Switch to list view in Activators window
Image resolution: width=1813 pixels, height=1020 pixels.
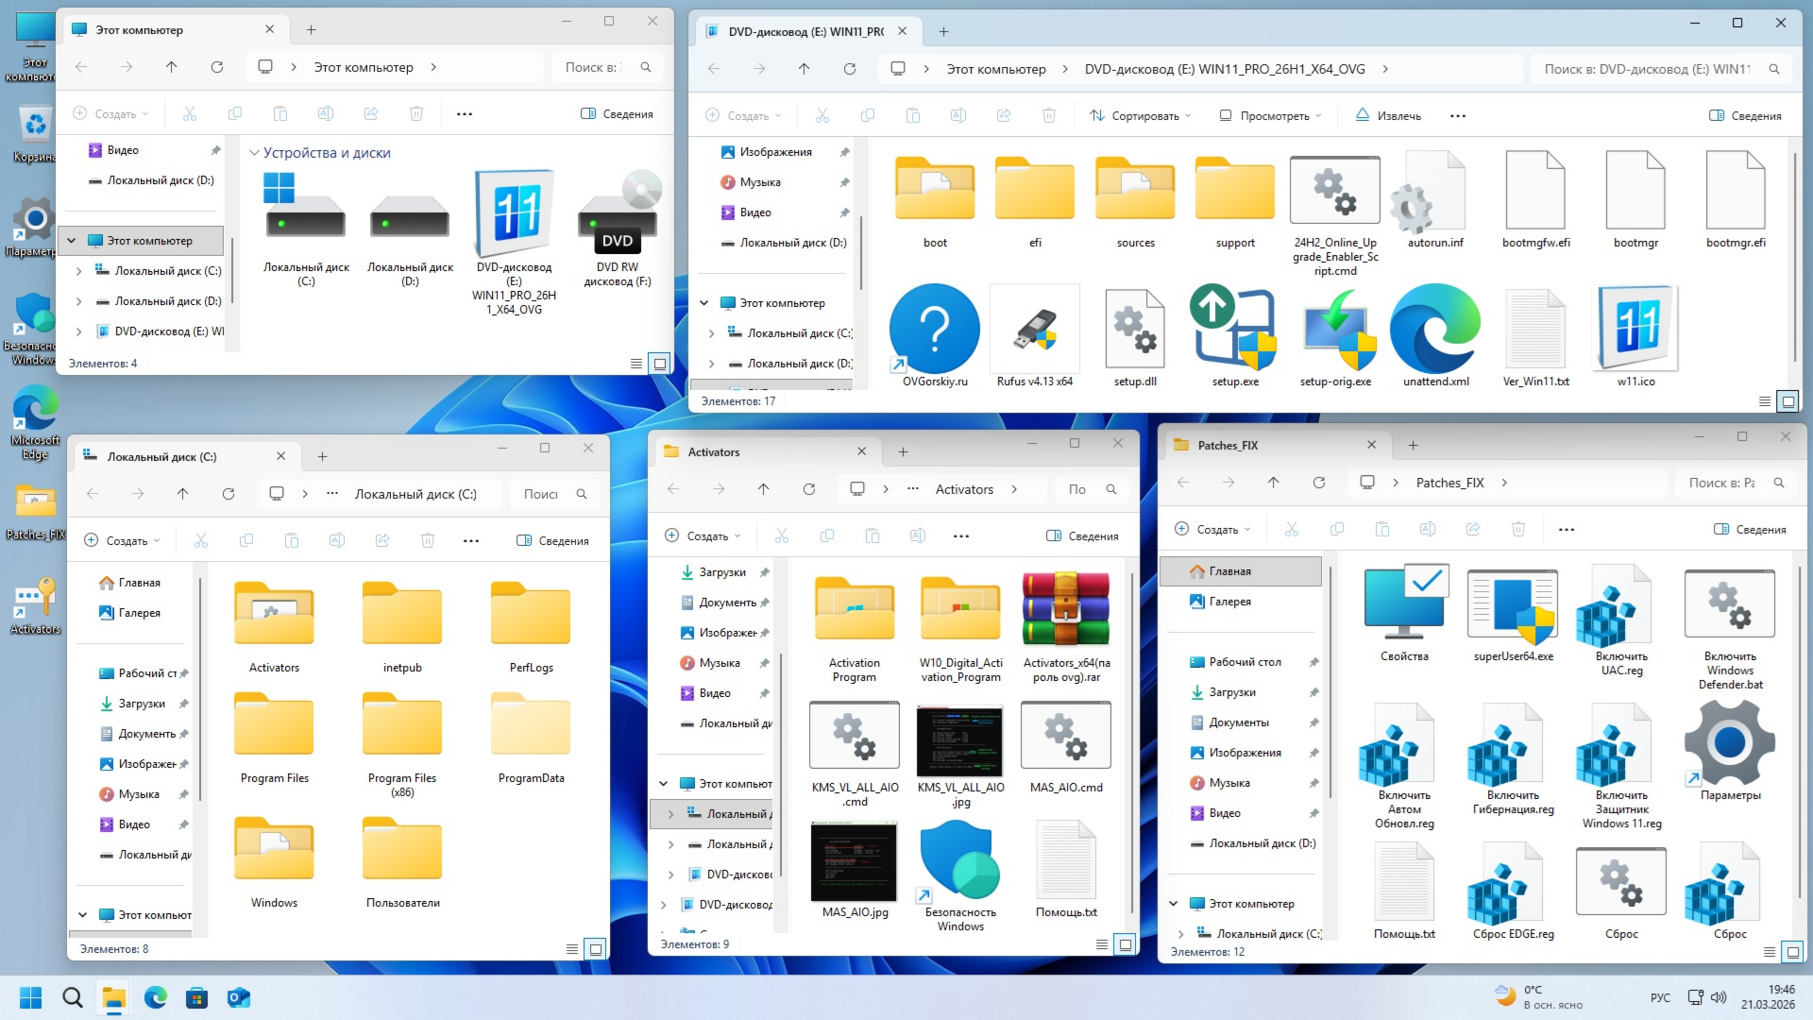tap(1101, 944)
